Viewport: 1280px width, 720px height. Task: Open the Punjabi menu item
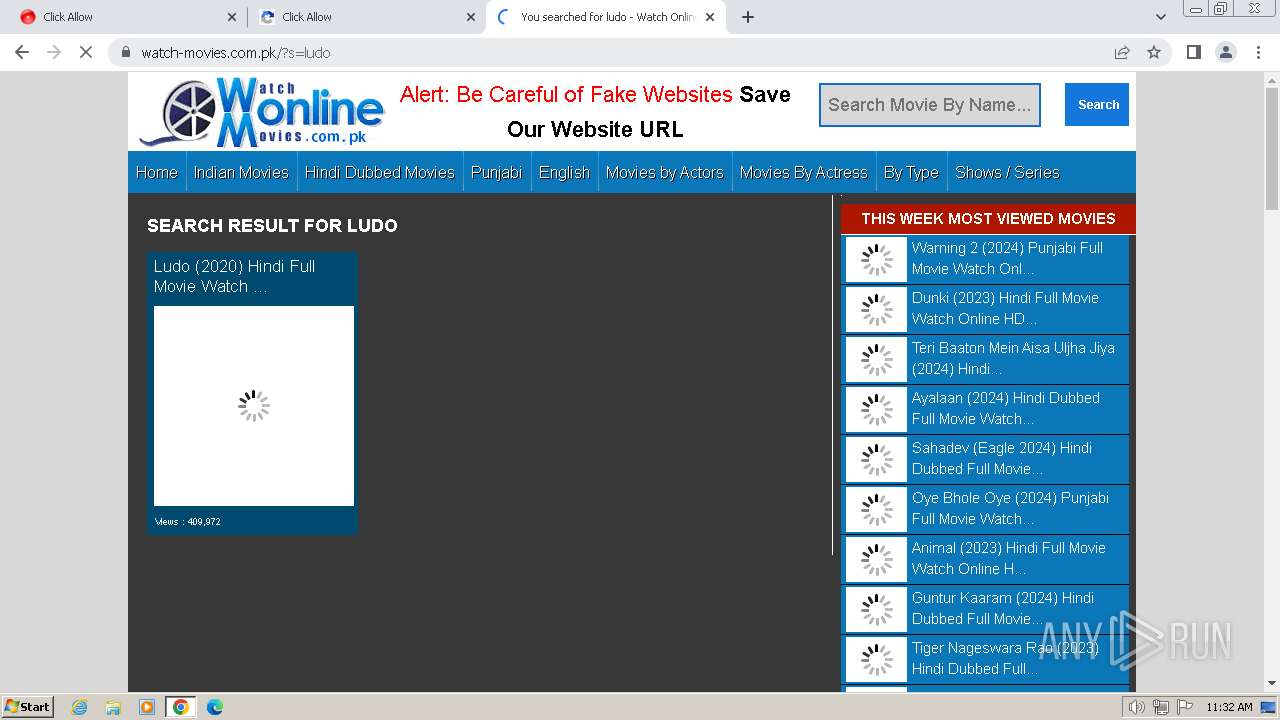pyautogui.click(x=497, y=172)
